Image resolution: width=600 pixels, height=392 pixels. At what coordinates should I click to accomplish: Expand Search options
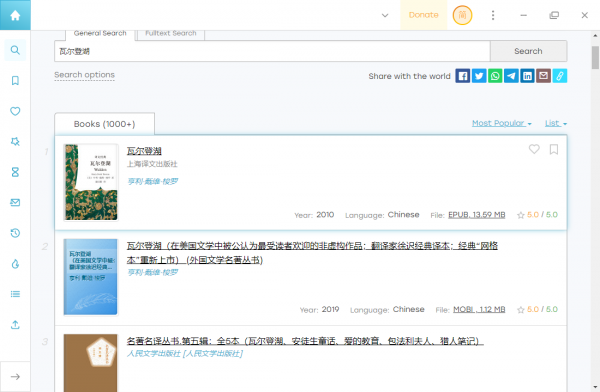pyautogui.click(x=85, y=75)
